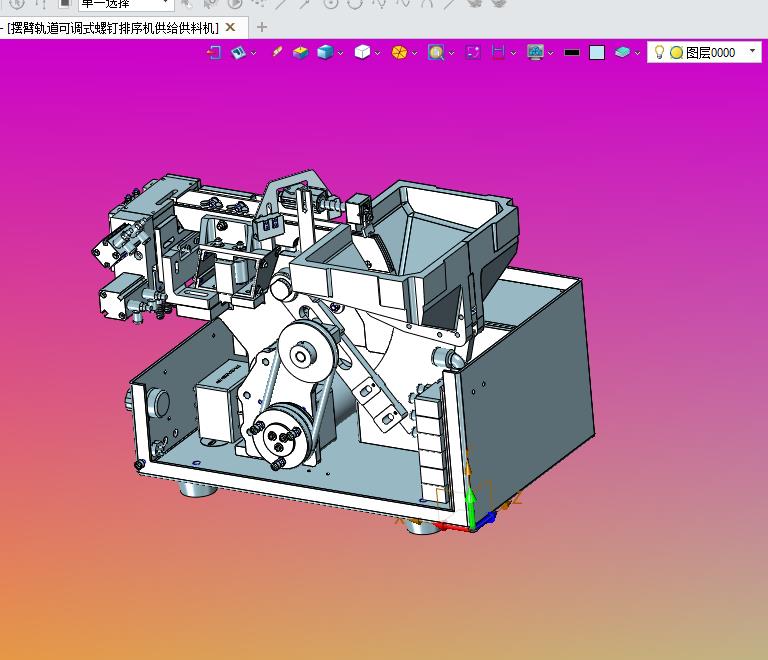Select the large lower pulley wheel on the model

tap(282, 437)
